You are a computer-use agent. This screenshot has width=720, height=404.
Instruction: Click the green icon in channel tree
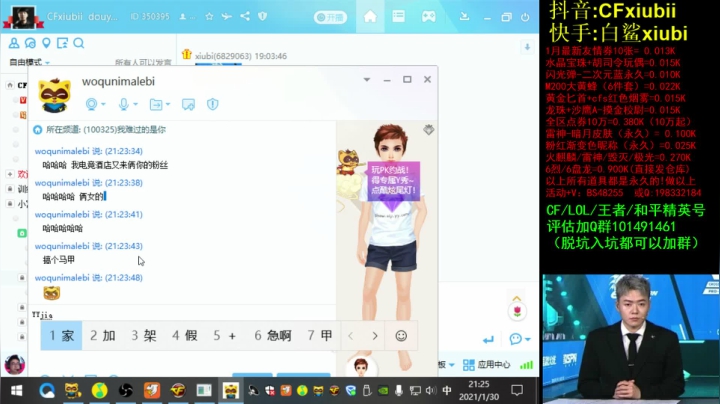coord(22,233)
